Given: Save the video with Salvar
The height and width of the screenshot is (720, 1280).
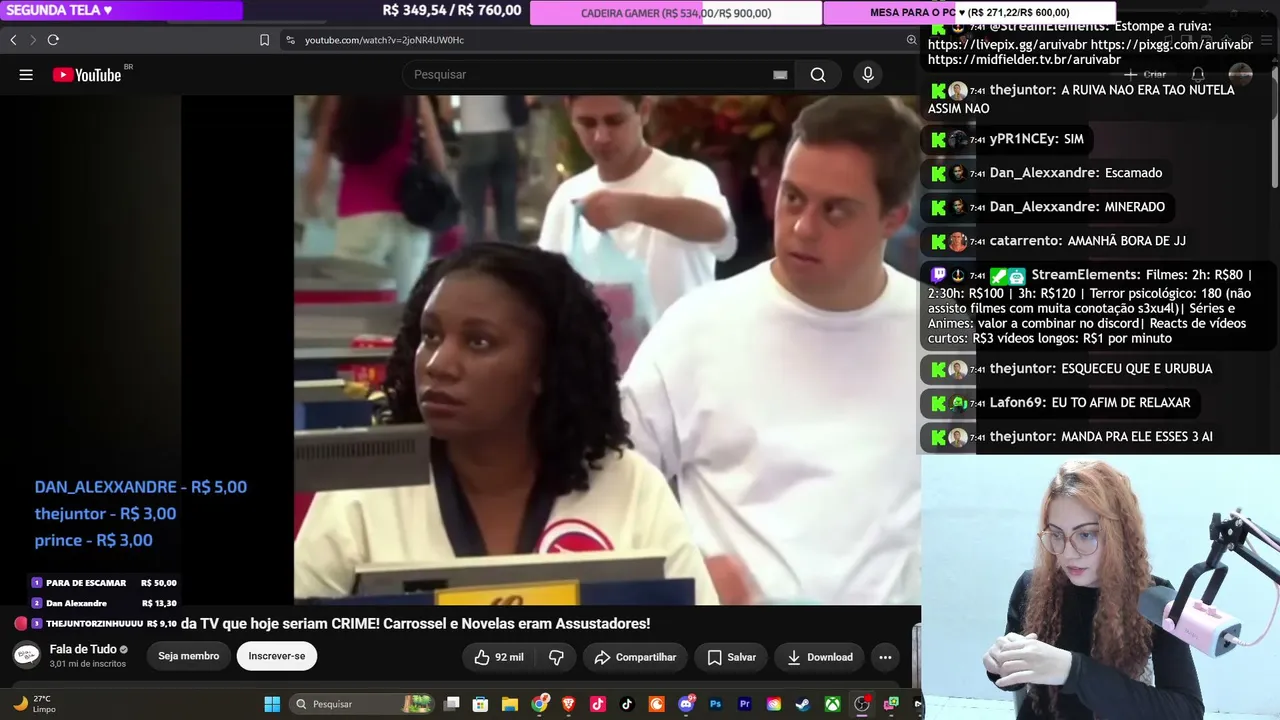Looking at the screenshot, I should [731, 657].
